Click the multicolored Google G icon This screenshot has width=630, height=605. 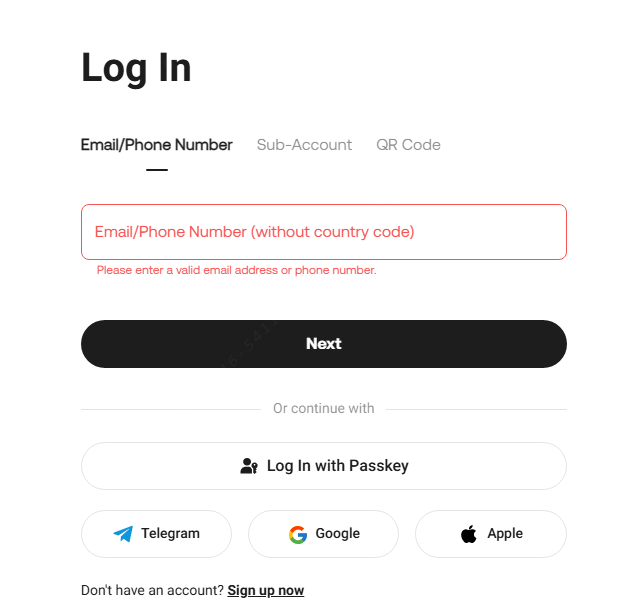click(x=298, y=534)
